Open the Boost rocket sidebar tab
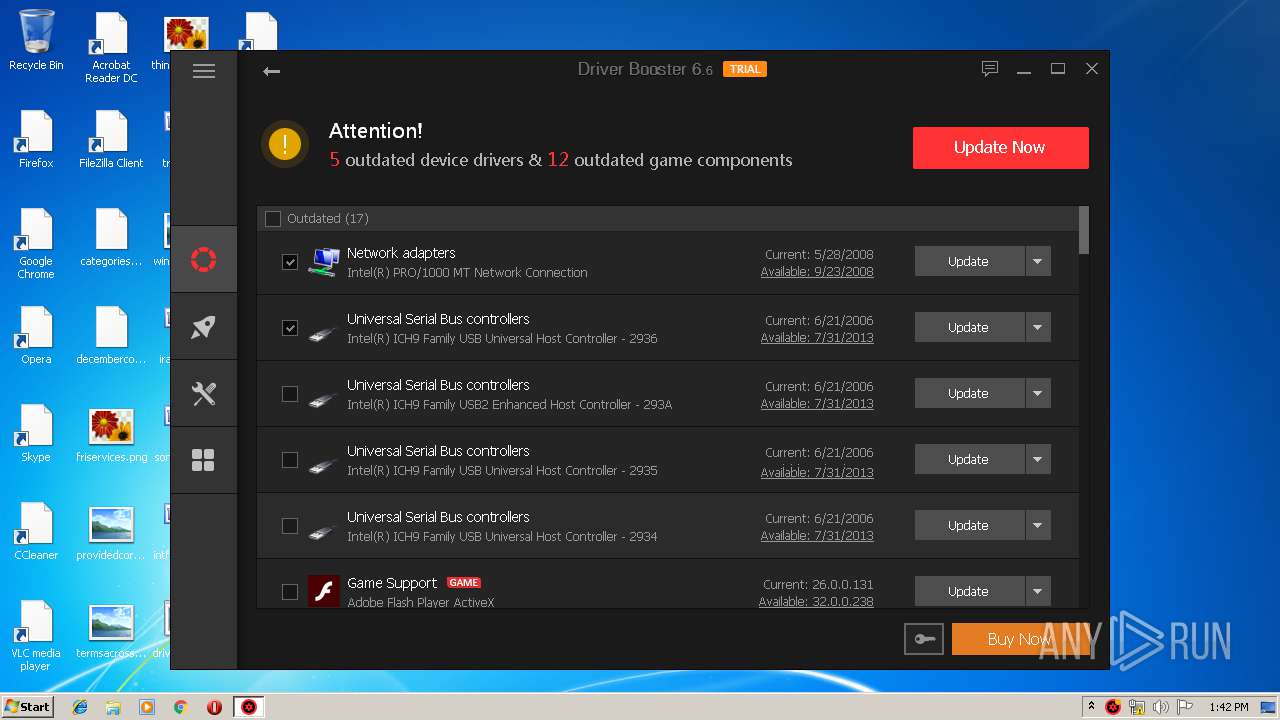 click(x=204, y=327)
